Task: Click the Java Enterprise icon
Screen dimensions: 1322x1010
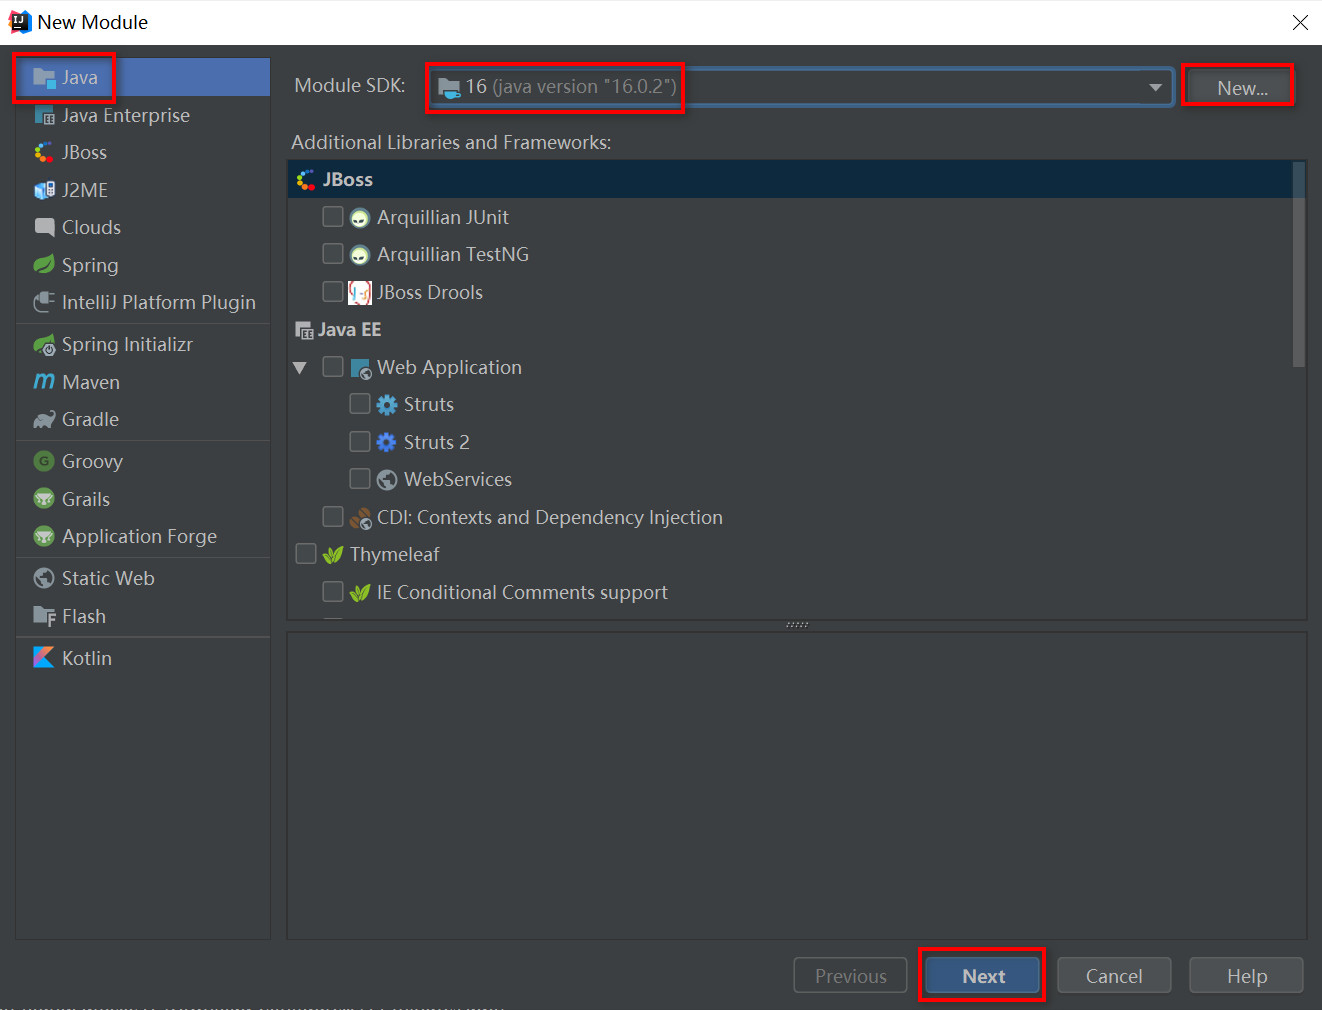Action: point(44,116)
